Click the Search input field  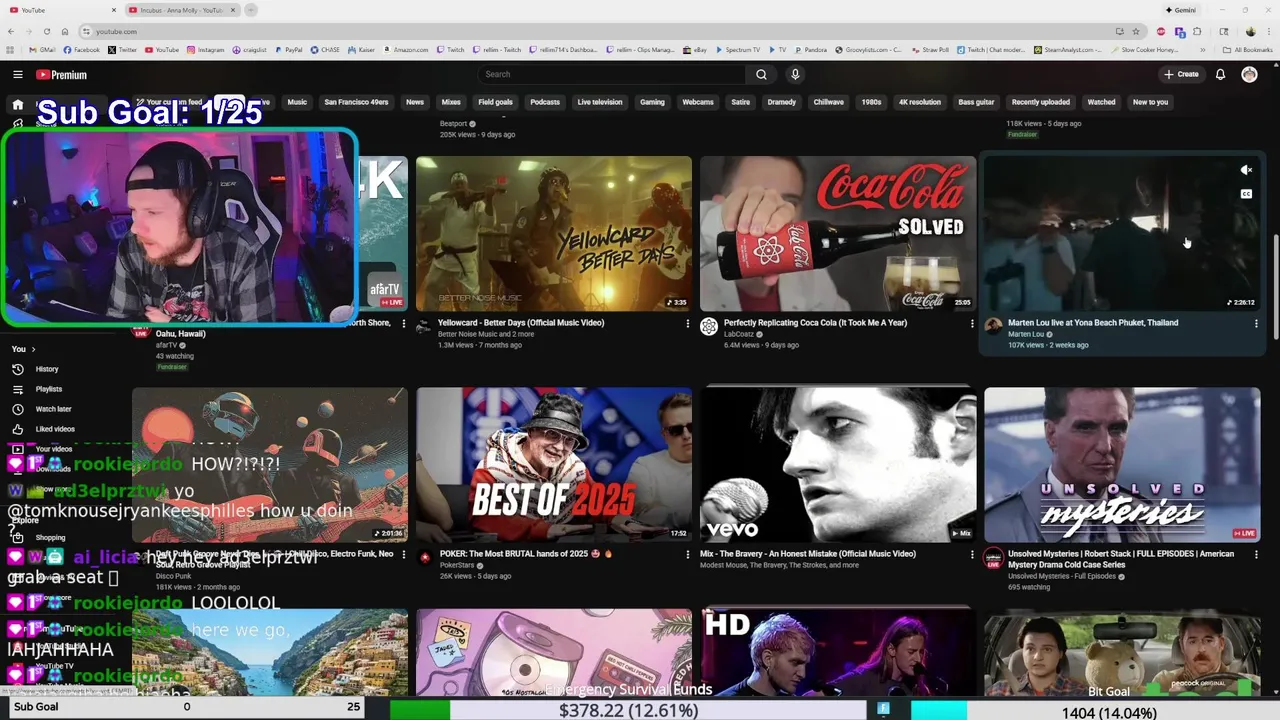pyautogui.click(x=612, y=74)
